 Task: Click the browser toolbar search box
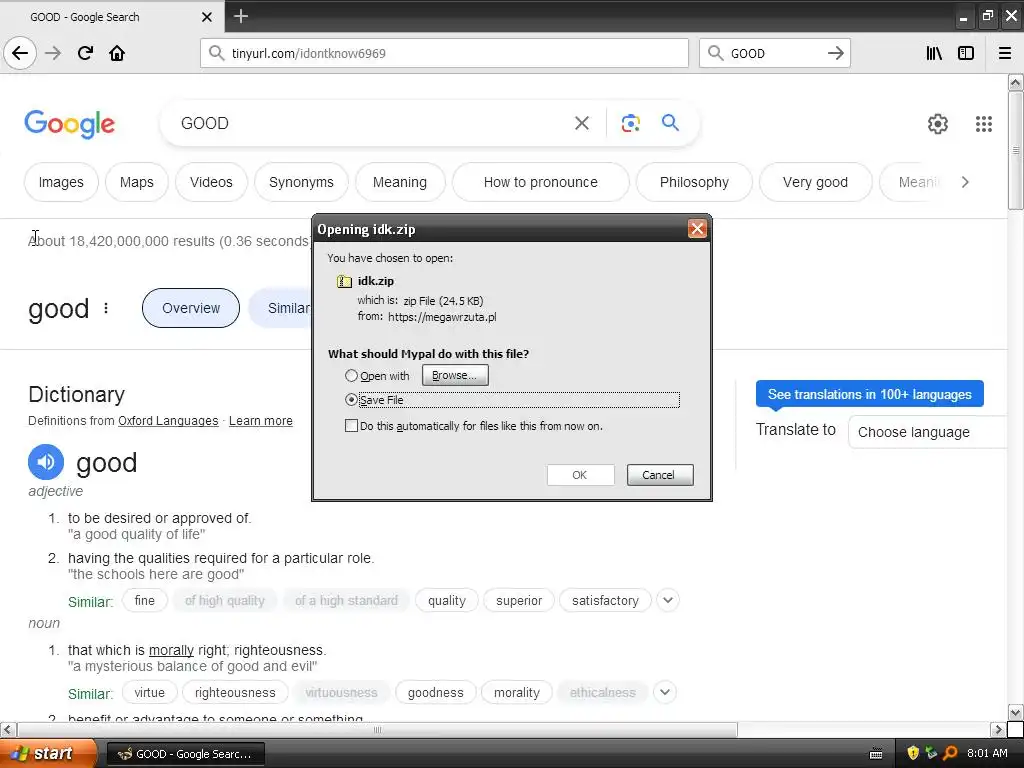click(x=775, y=53)
